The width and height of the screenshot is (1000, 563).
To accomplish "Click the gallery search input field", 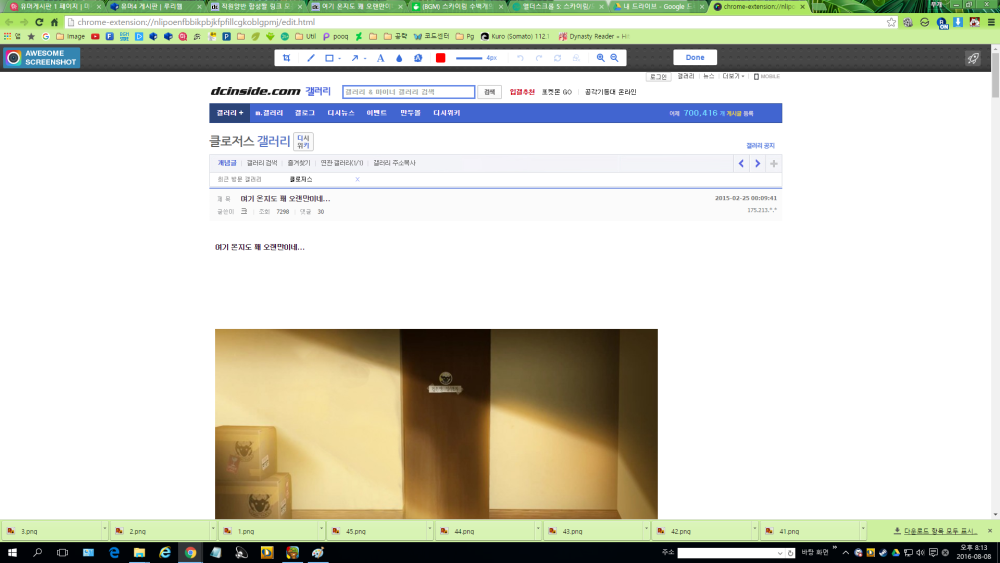I will point(408,92).
